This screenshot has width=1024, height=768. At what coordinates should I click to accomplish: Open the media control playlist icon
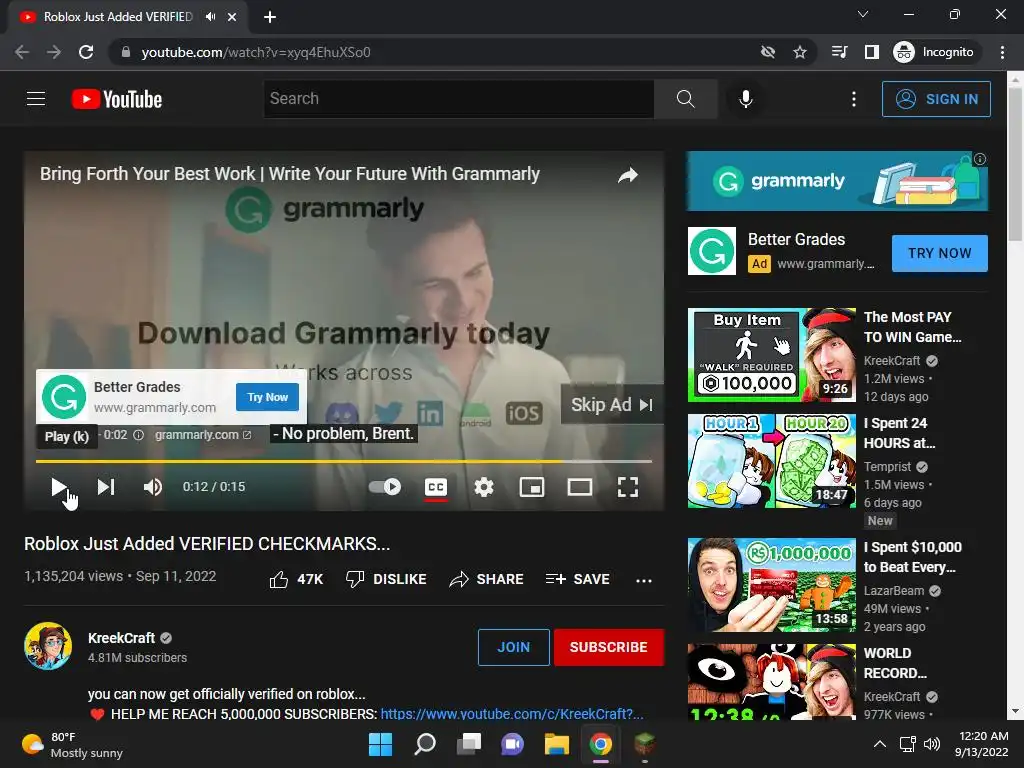click(840, 52)
